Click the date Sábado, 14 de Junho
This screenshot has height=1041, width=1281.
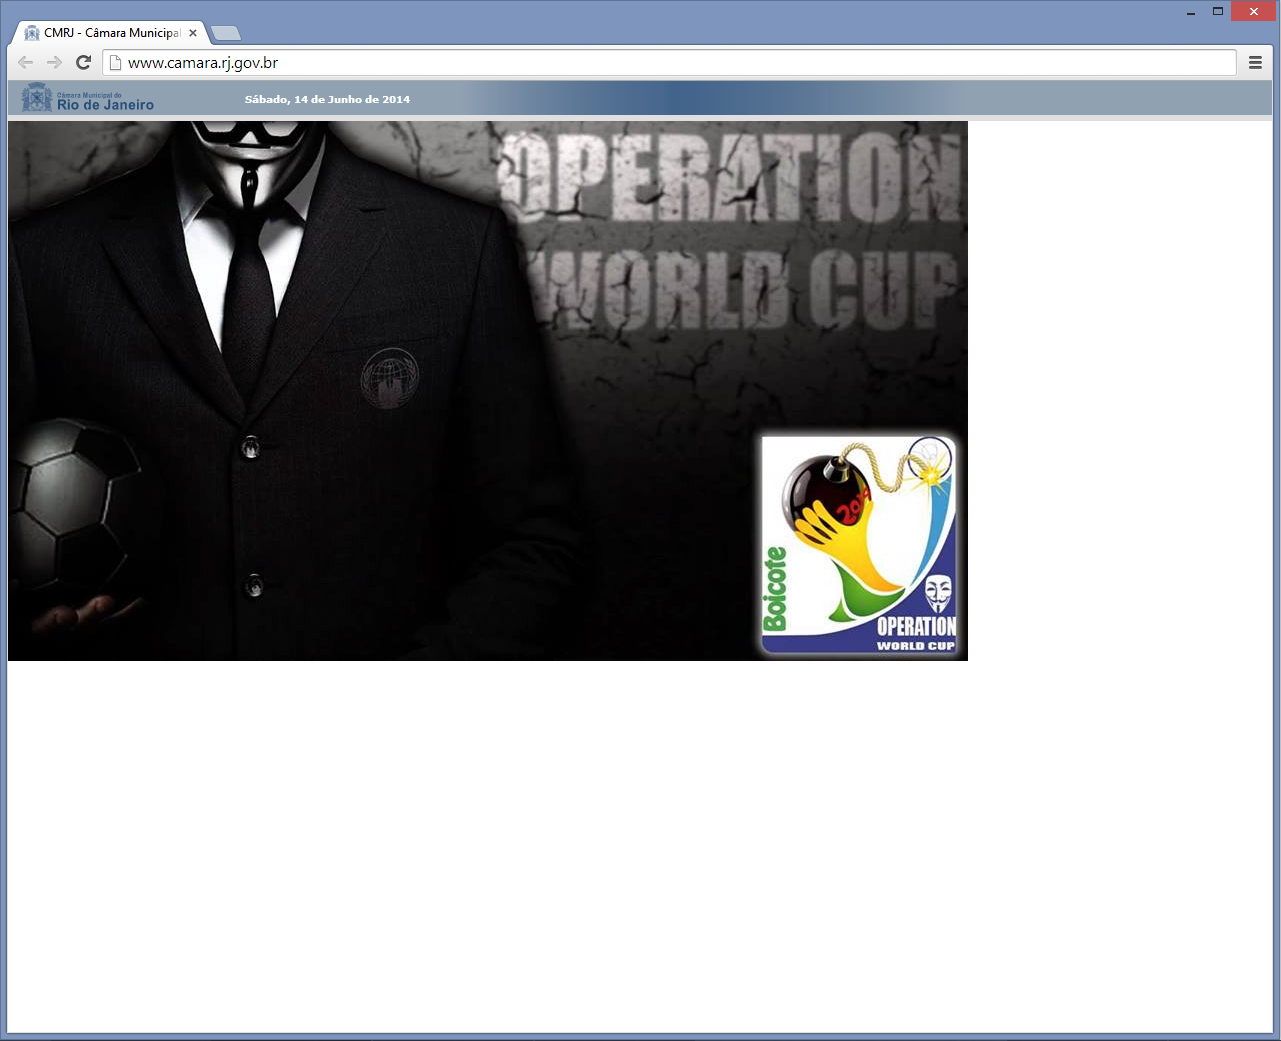tap(327, 99)
